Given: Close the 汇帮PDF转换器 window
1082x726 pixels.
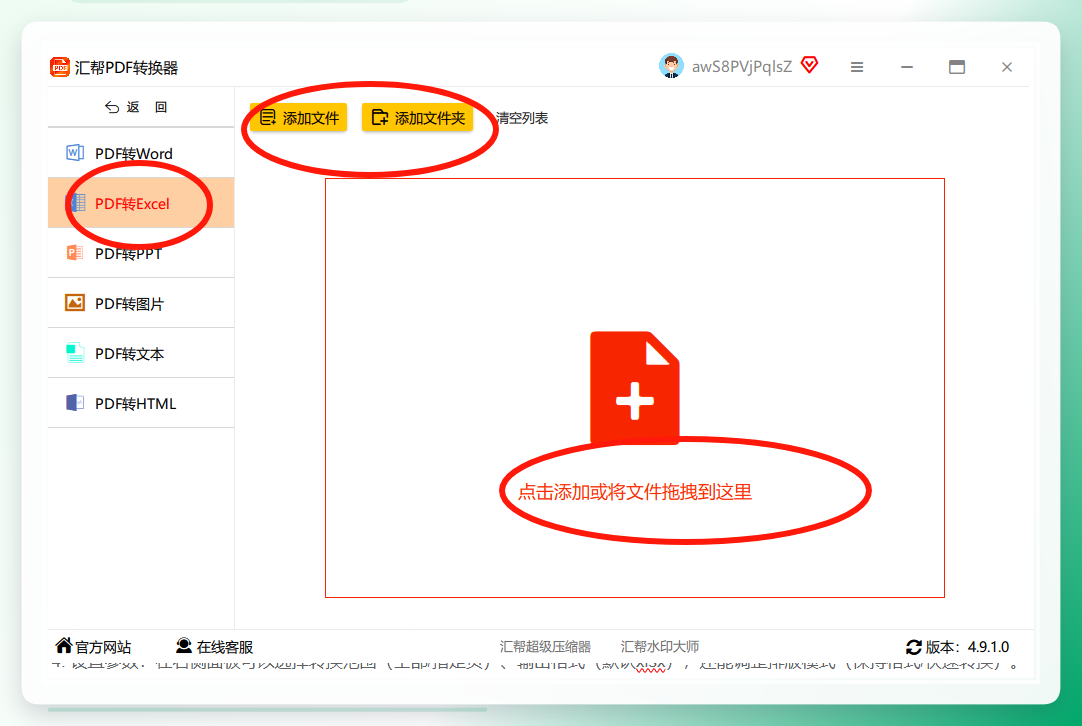Looking at the screenshot, I should point(1007,67).
